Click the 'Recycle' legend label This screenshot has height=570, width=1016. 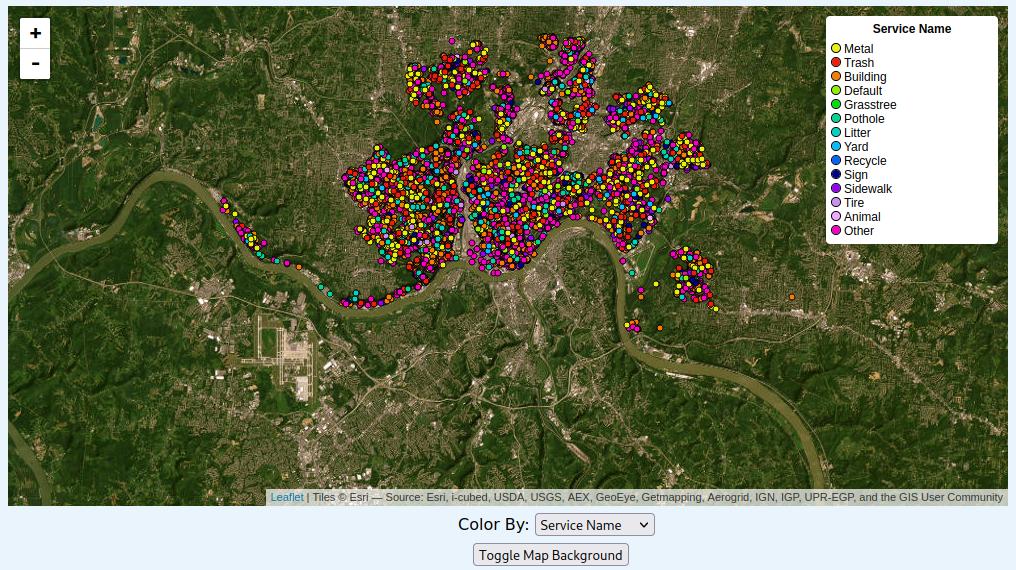tap(865, 161)
